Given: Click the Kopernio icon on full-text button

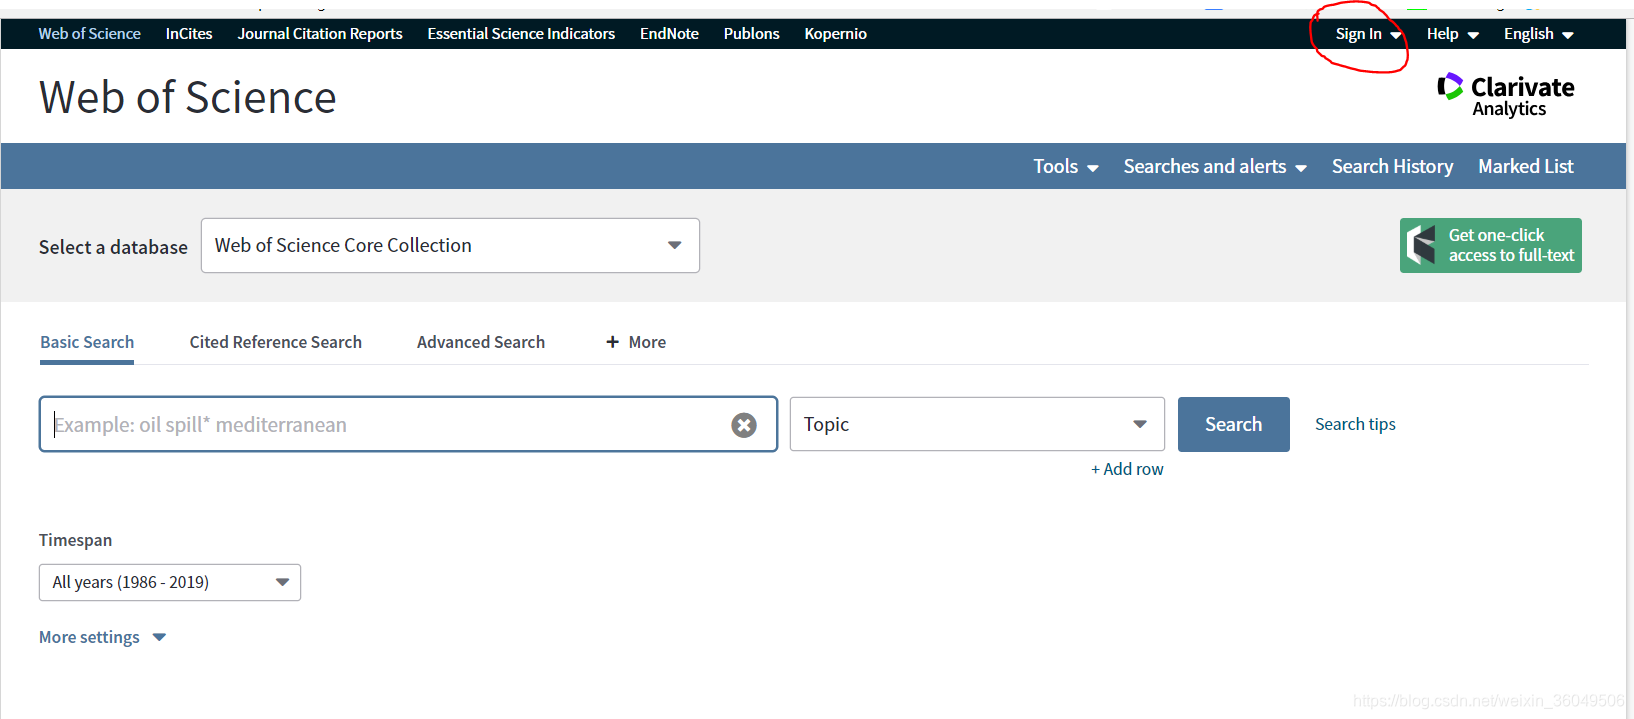Looking at the screenshot, I should pos(1421,245).
